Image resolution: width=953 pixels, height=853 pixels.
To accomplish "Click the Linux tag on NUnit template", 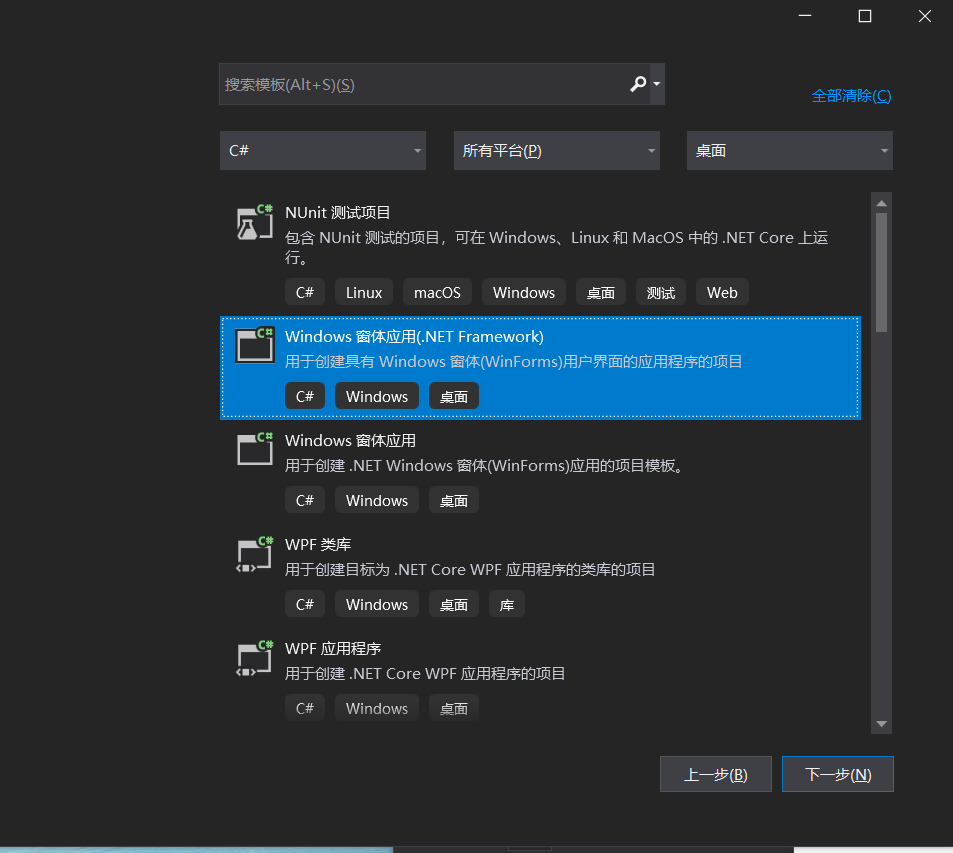I will (x=364, y=292).
